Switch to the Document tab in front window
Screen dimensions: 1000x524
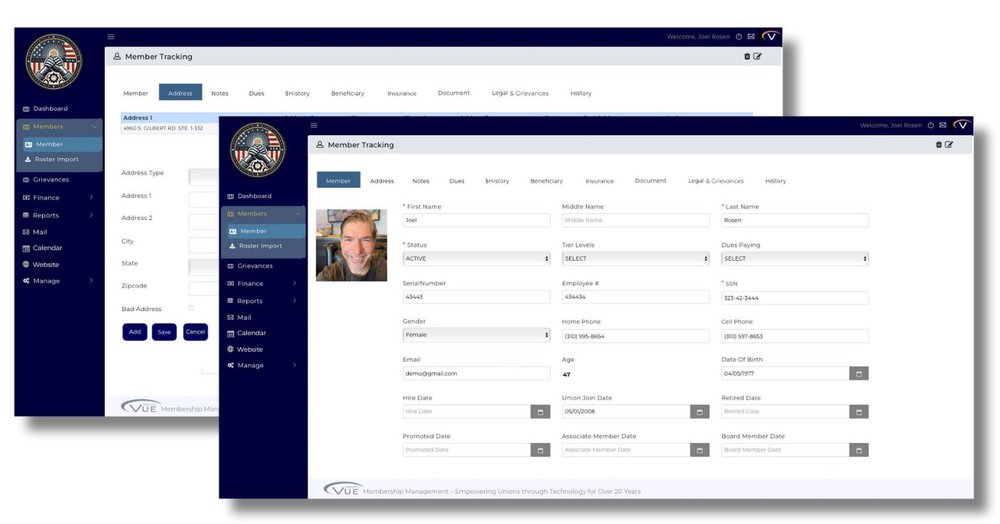click(651, 181)
